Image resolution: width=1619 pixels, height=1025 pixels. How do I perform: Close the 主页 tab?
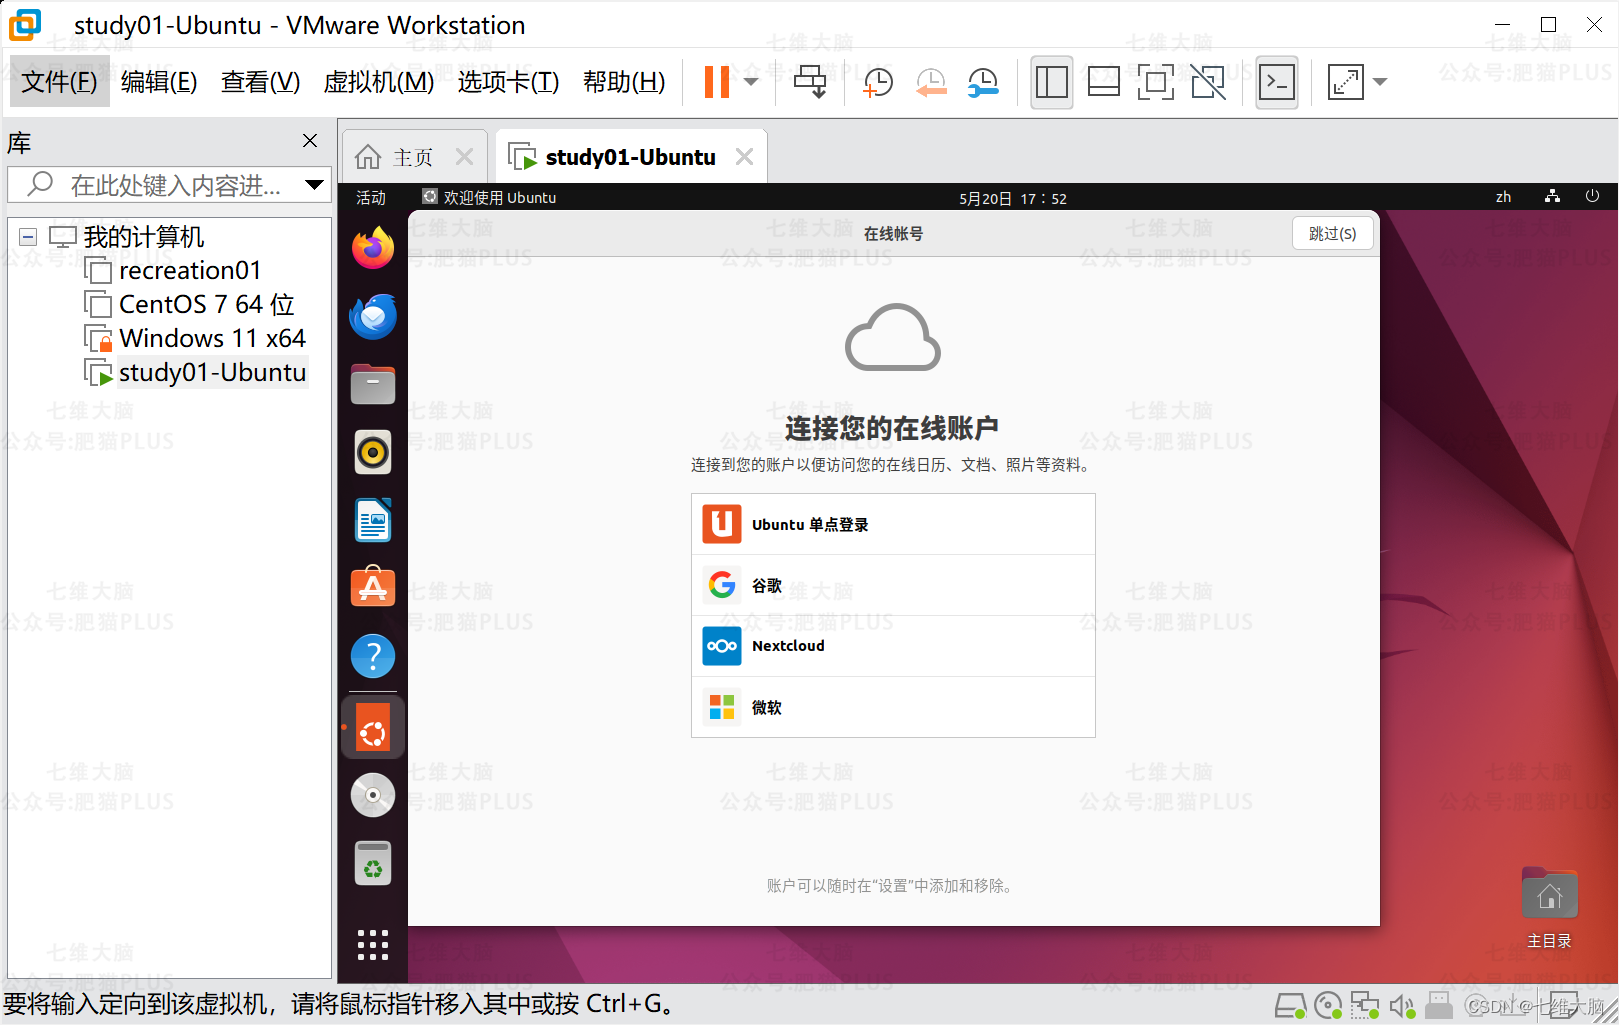(464, 157)
